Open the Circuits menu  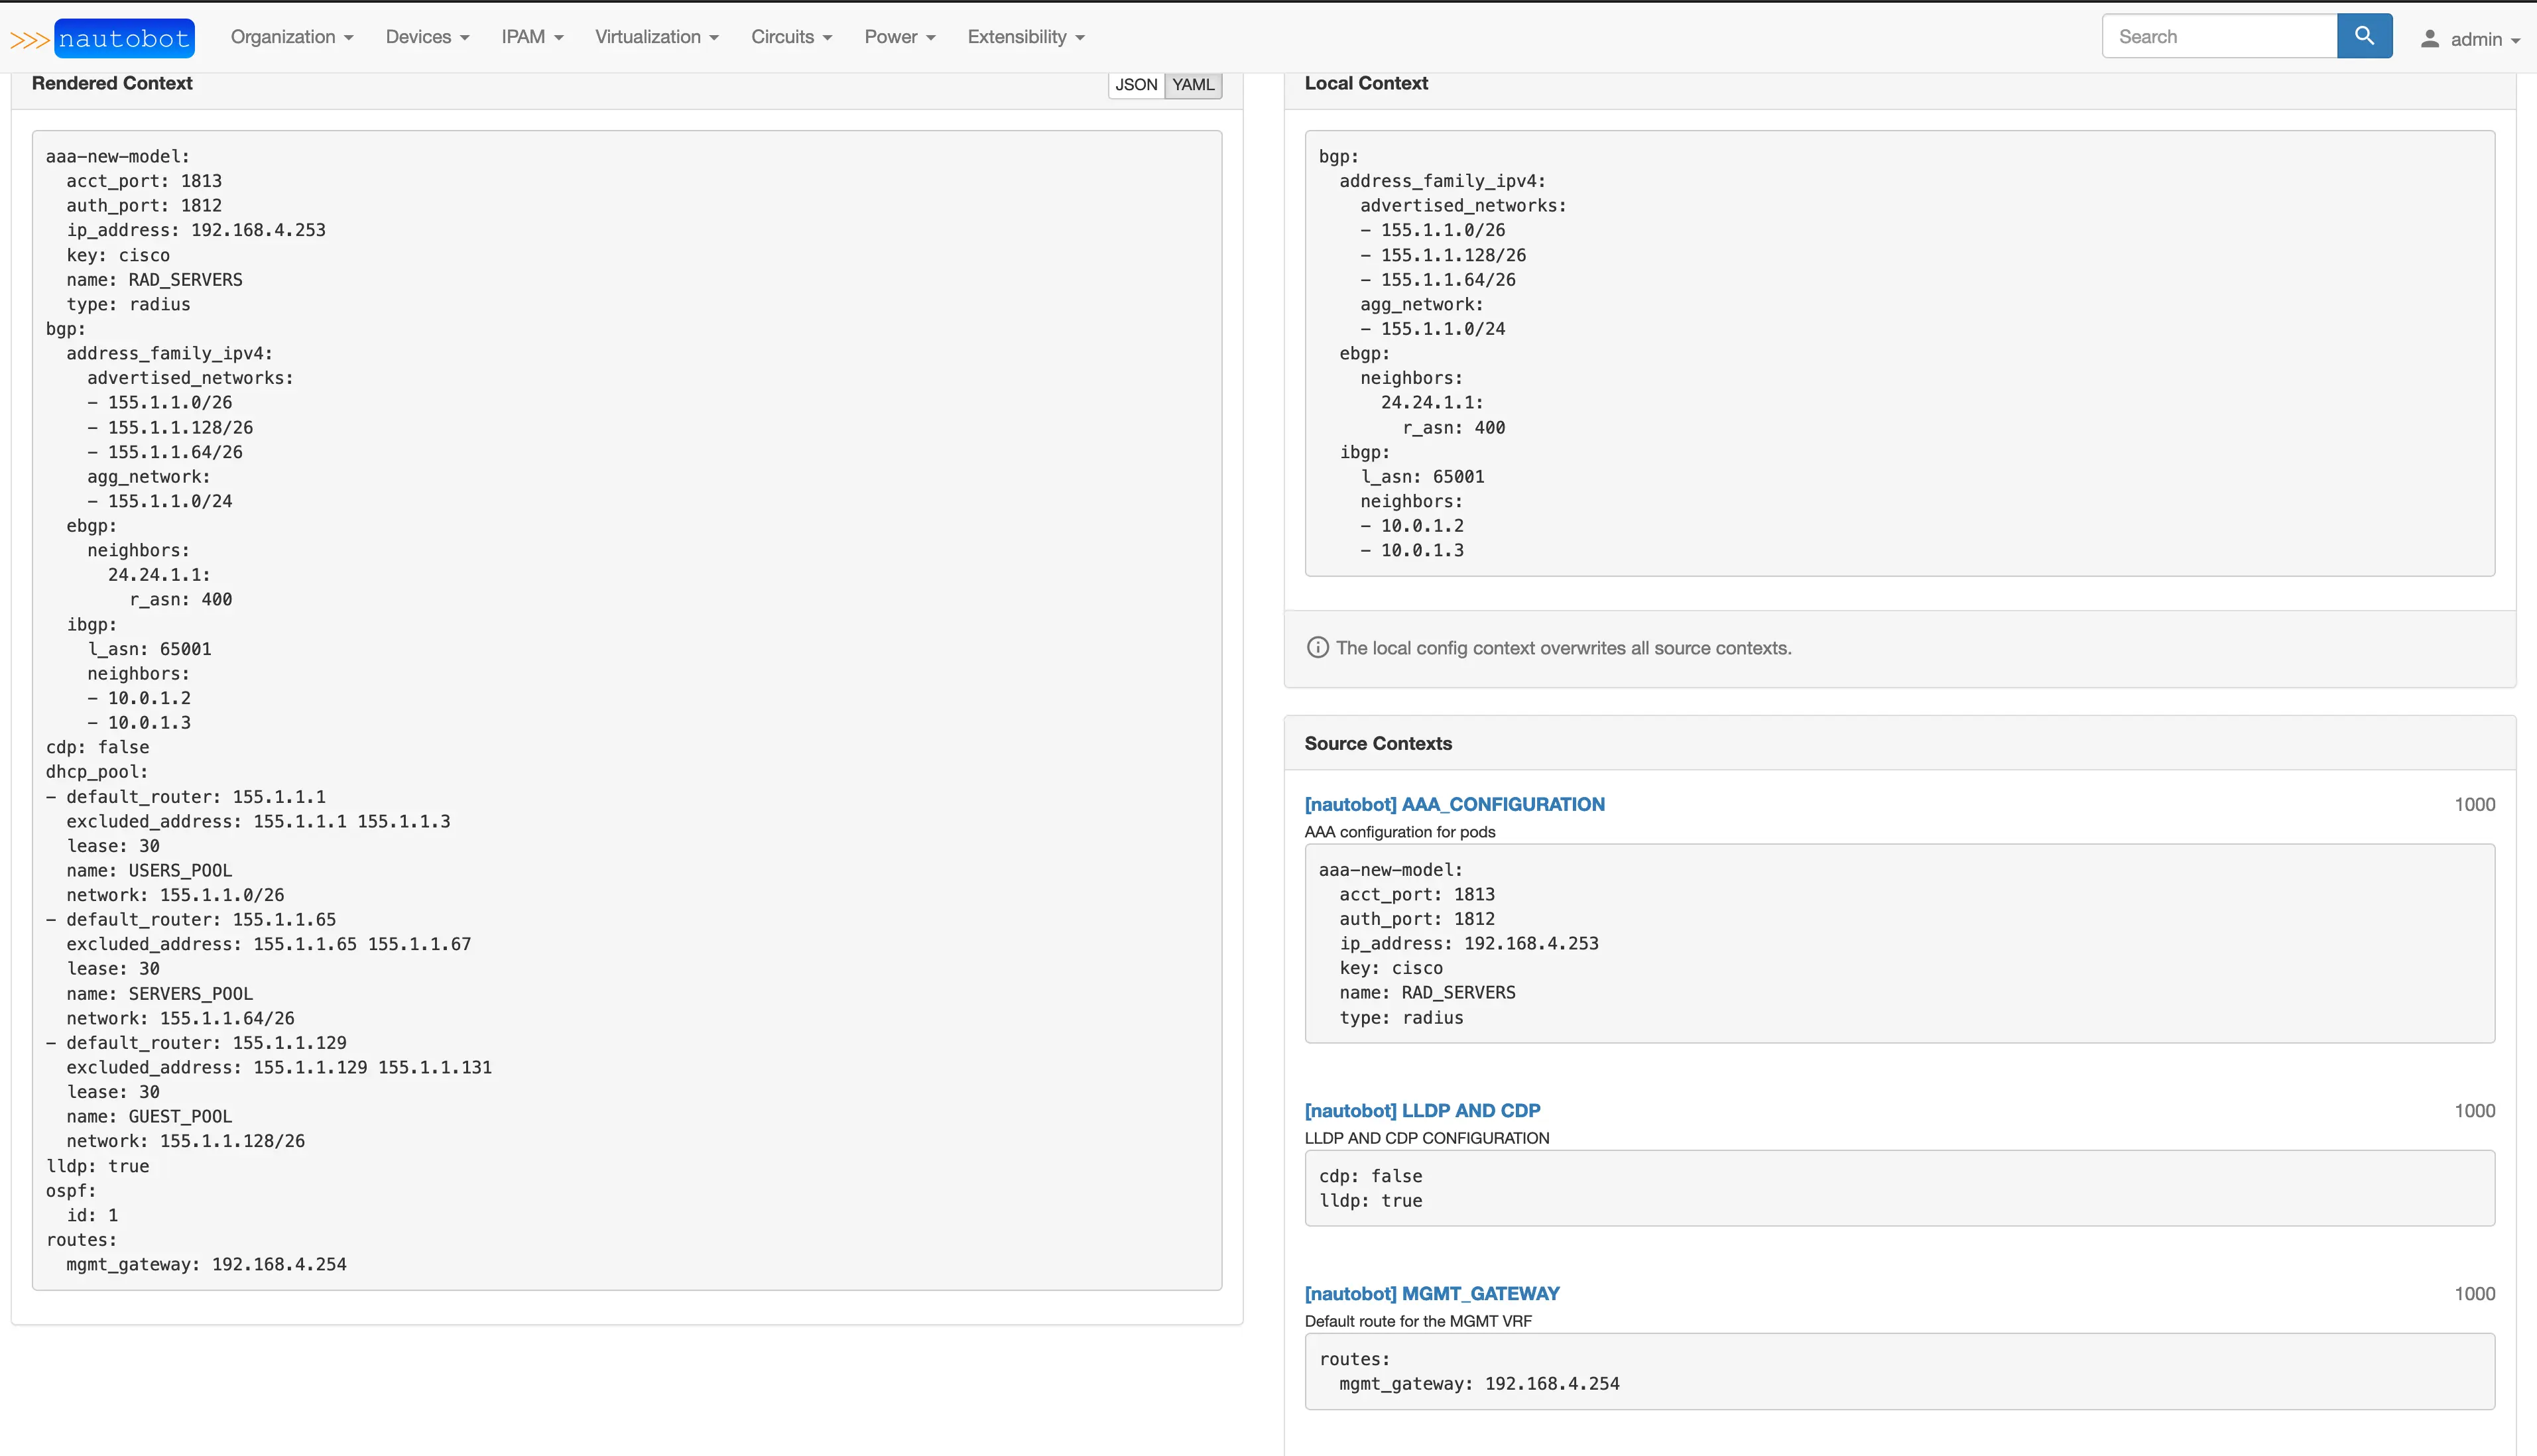pyautogui.click(x=791, y=37)
